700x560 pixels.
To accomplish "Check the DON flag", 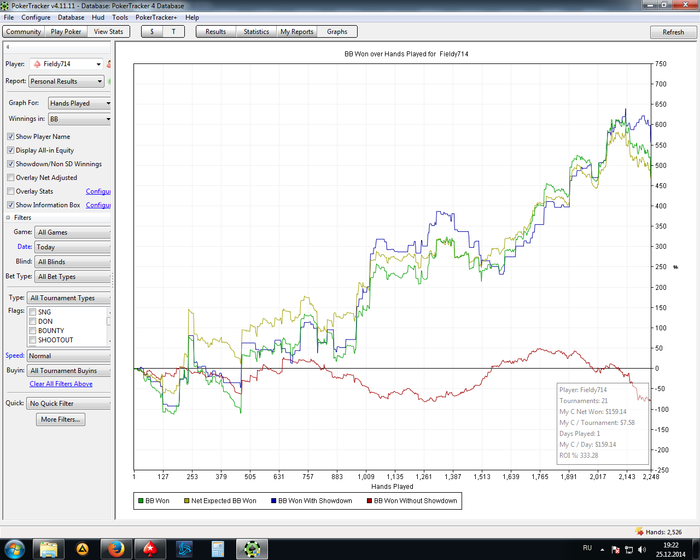I will point(33,322).
